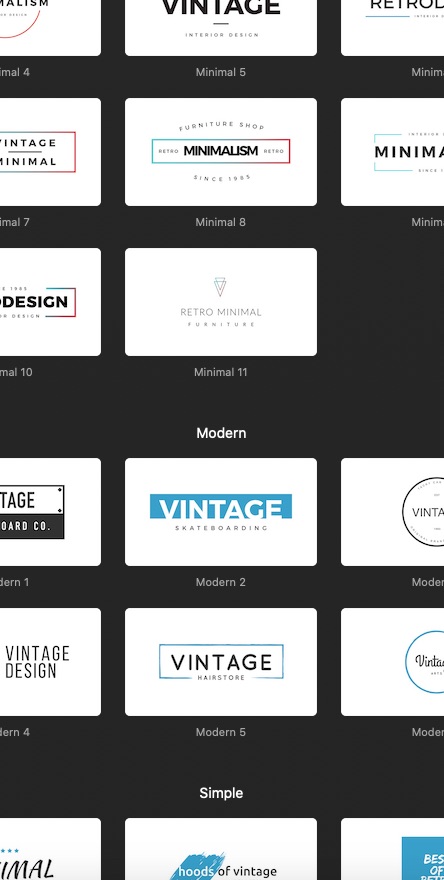
Task: Select the Minimal 10 Design gradient-frame logo
Action: [51, 302]
